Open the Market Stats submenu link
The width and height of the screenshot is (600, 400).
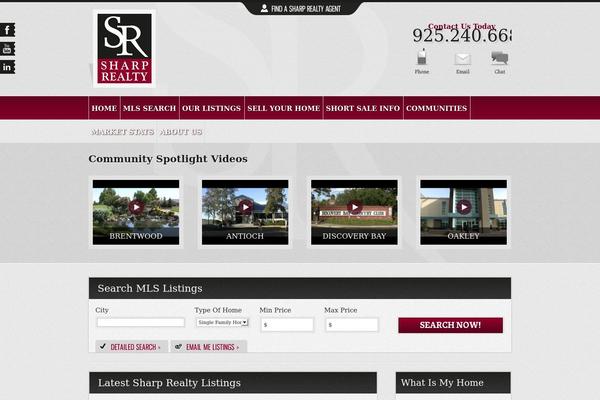(122, 132)
